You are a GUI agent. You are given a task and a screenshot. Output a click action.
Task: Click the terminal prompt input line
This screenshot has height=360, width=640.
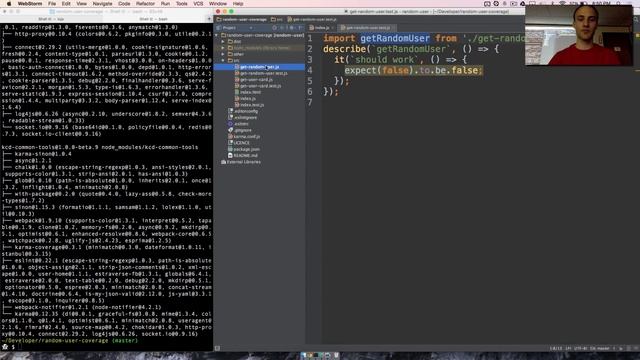[106, 347]
